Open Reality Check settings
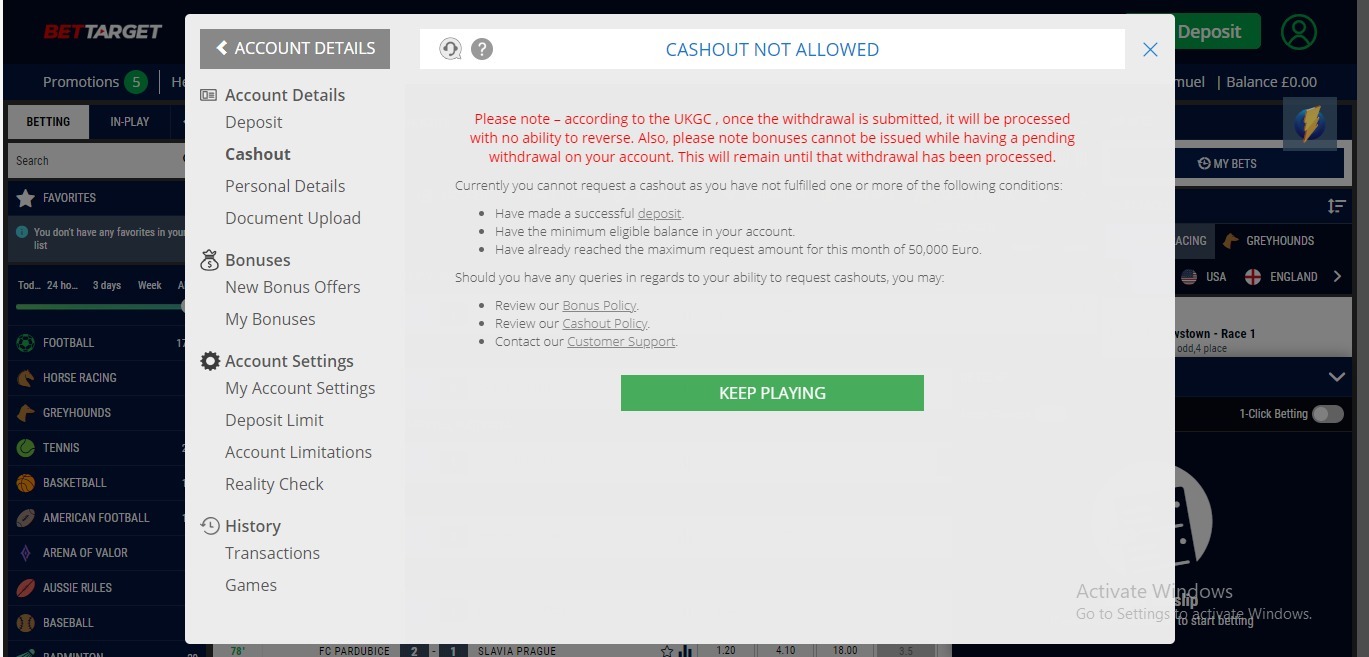Image resolution: width=1369 pixels, height=657 pixels. tap(274, 484)
